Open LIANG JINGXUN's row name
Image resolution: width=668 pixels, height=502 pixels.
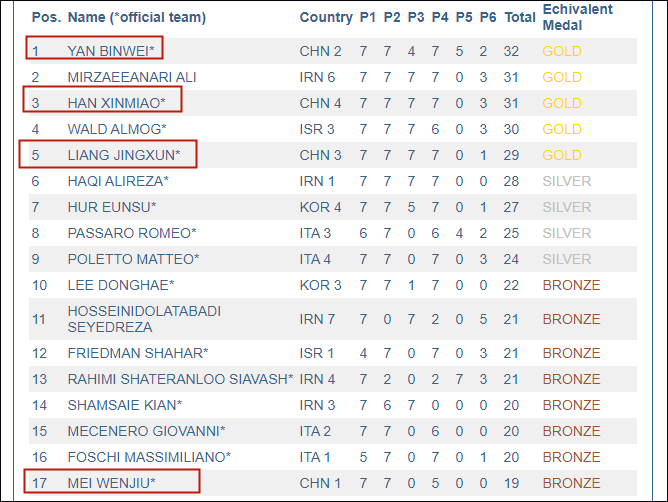[x=124, y=155]
